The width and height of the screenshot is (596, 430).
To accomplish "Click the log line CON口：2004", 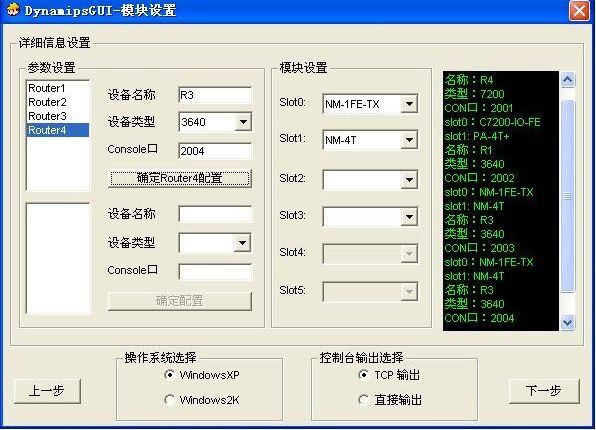I will (x=479, y=318).
